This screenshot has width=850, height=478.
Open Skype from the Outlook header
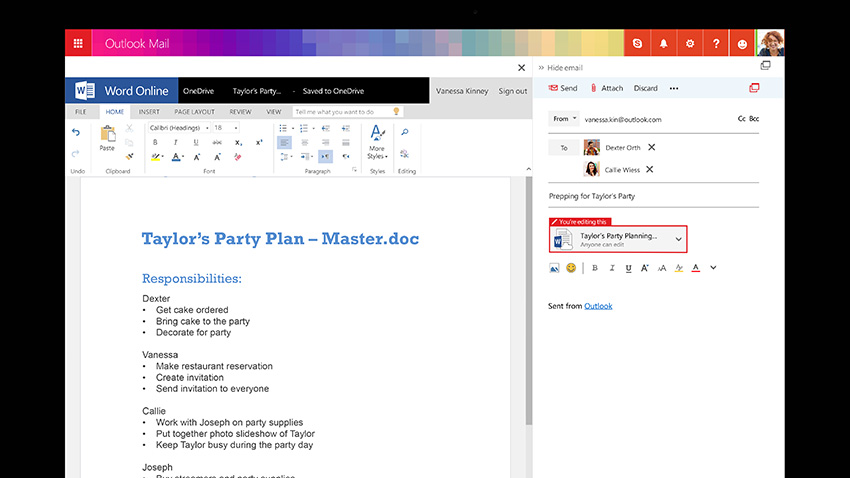[x=637, y=43]
